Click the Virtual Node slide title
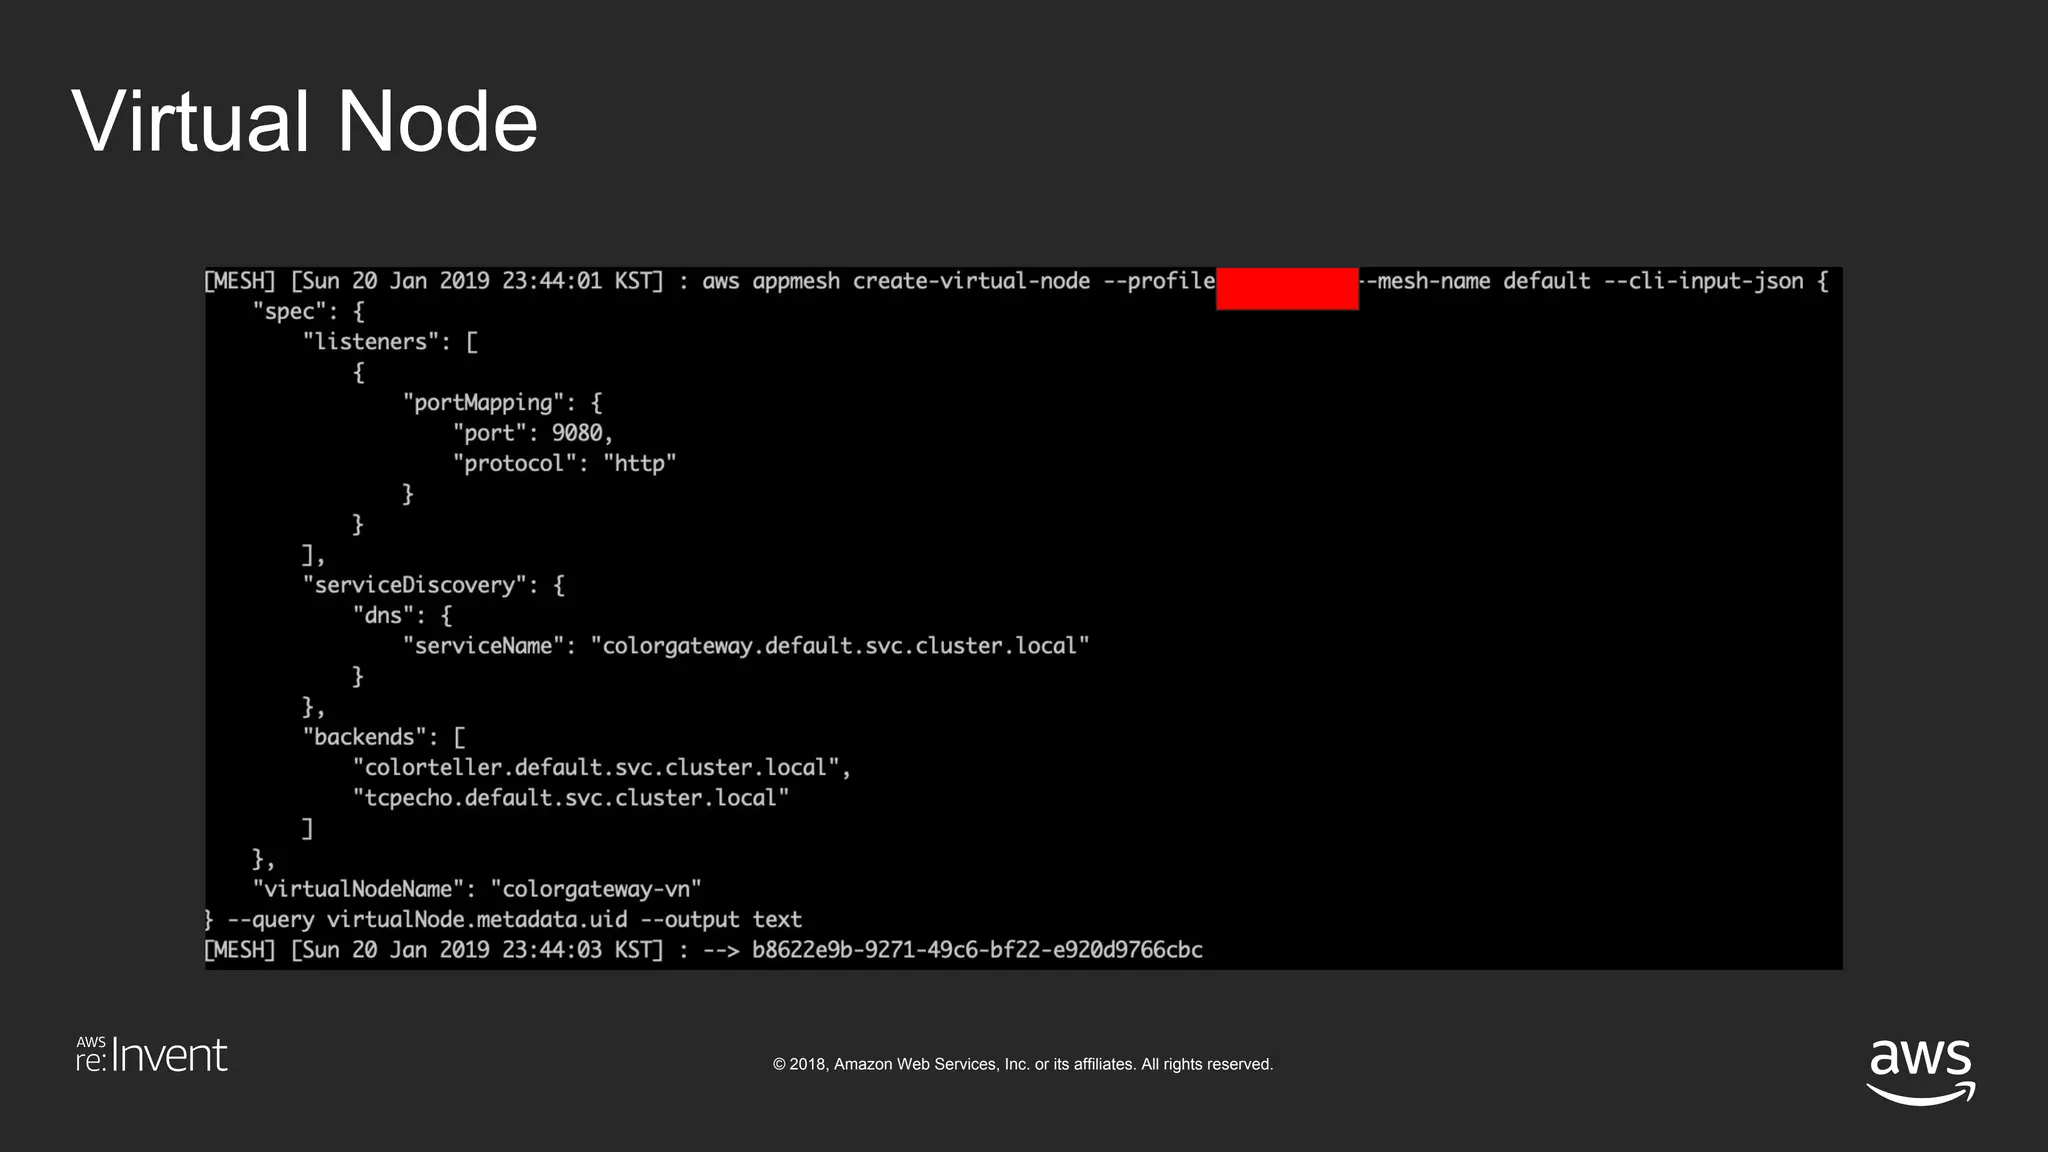This screenshot has height=1152, width=2048. [305, 122]
